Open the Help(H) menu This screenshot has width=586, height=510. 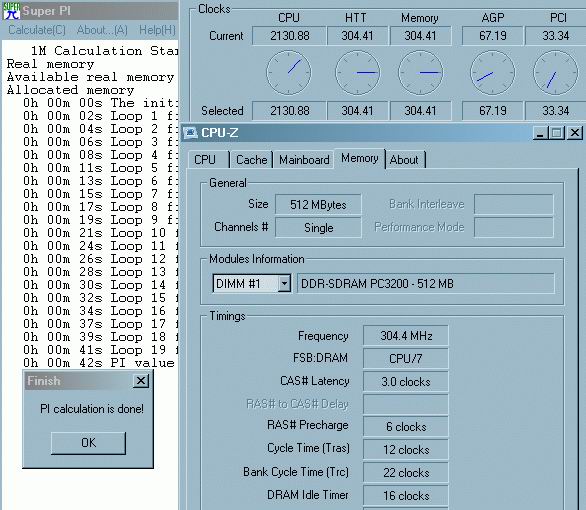(x=157, y=30)
